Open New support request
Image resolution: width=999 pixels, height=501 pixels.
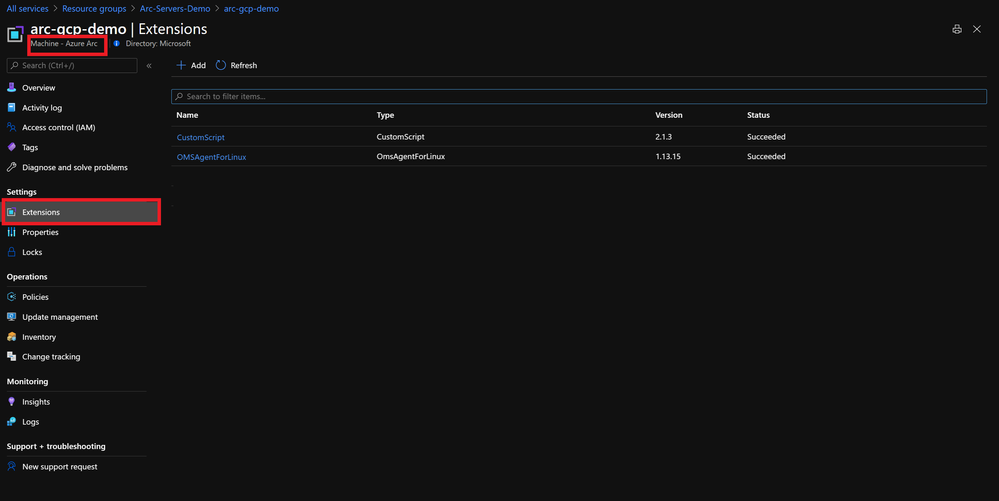(60, 467)
